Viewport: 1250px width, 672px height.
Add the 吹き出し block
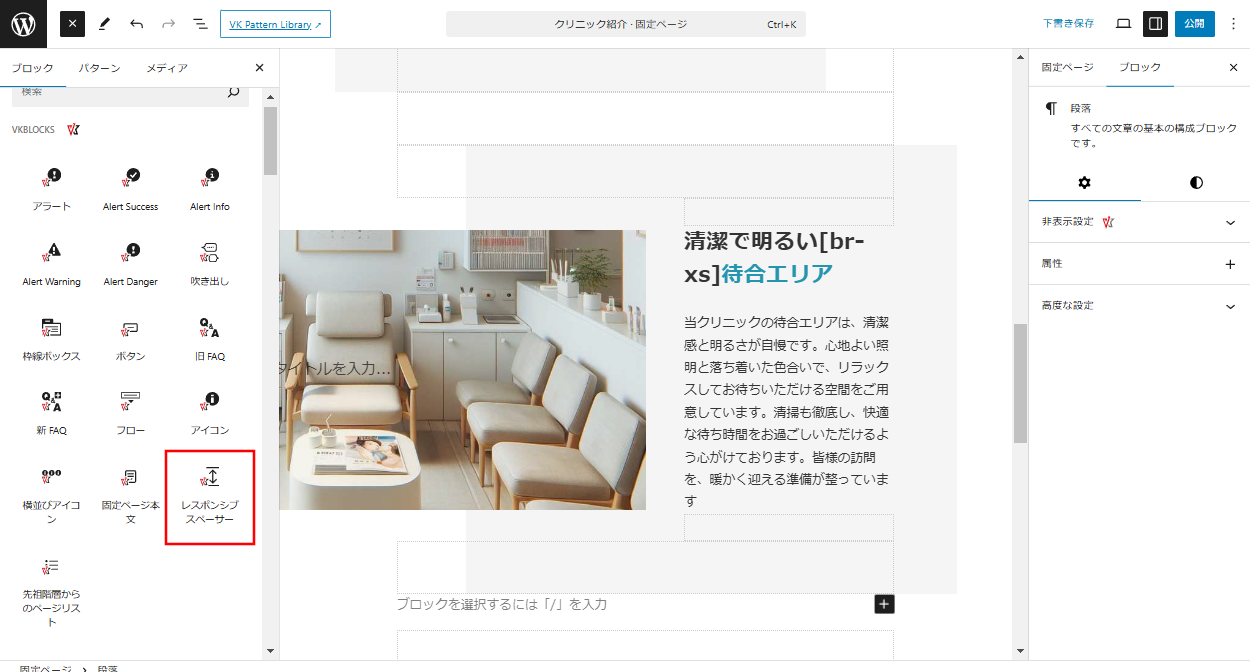(209, 264)
